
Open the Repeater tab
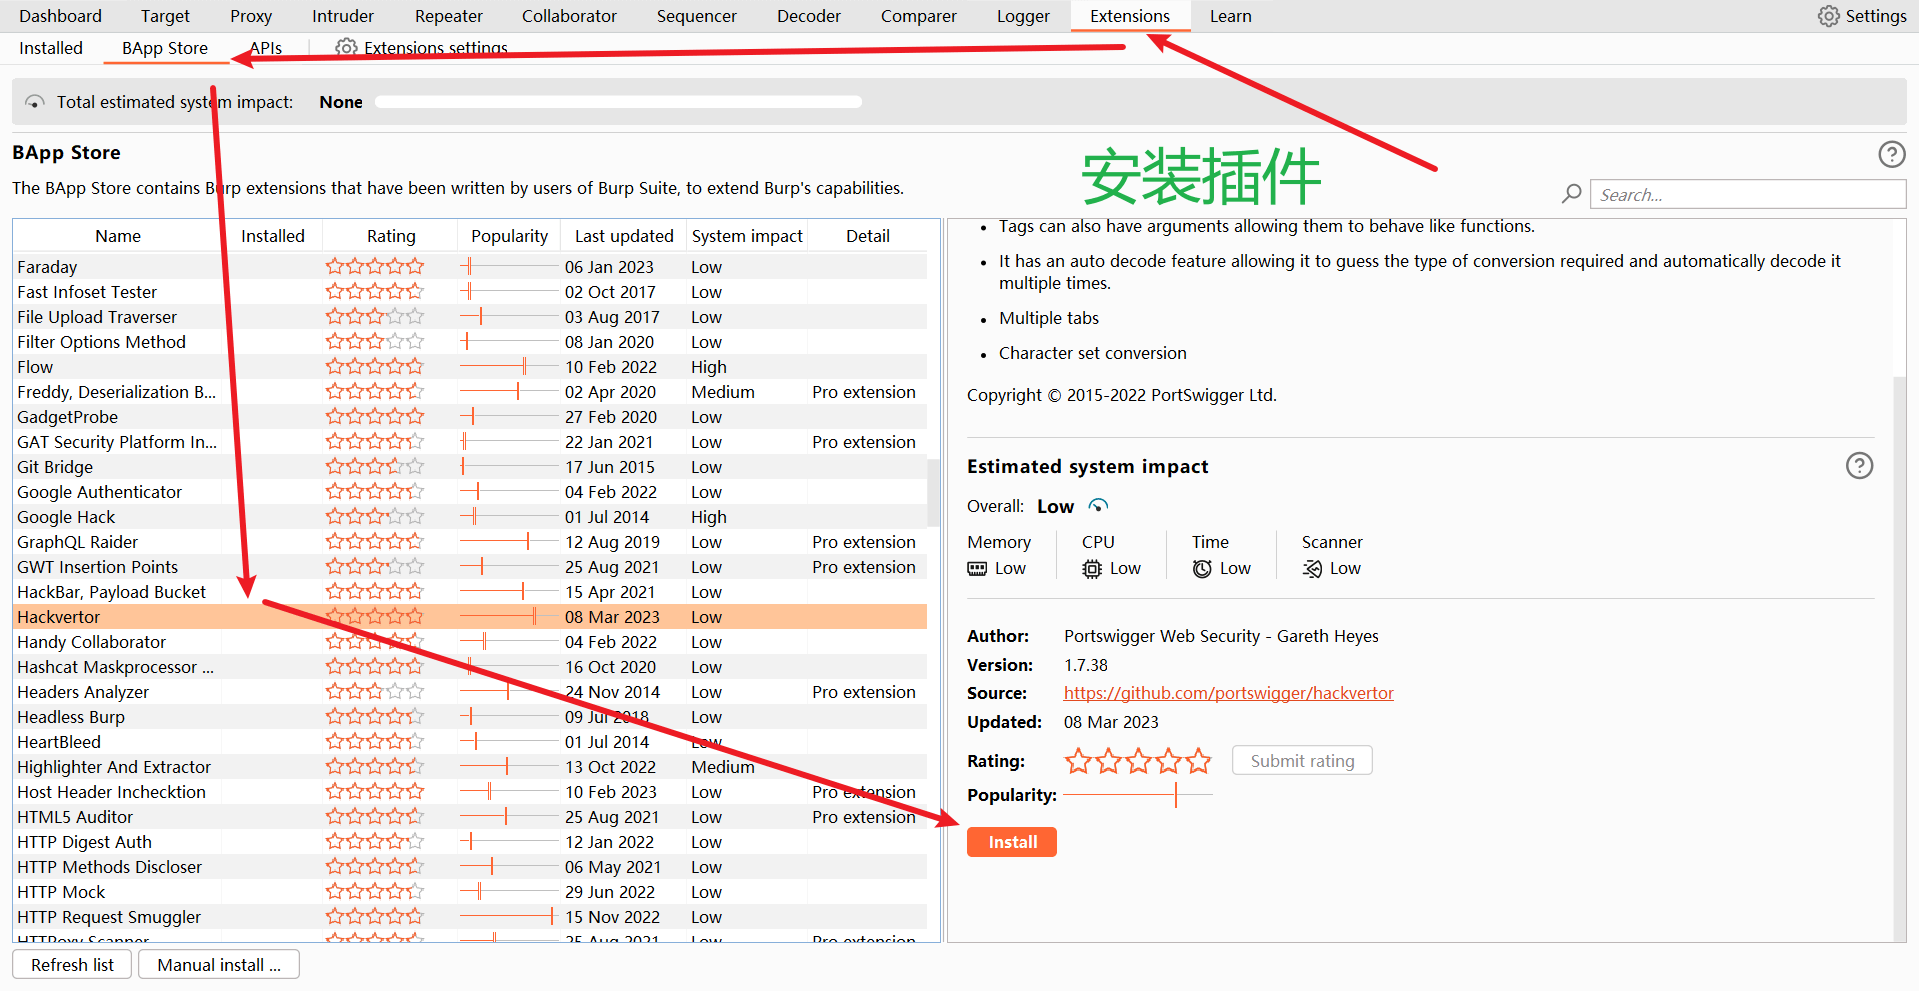click(448, 16)
